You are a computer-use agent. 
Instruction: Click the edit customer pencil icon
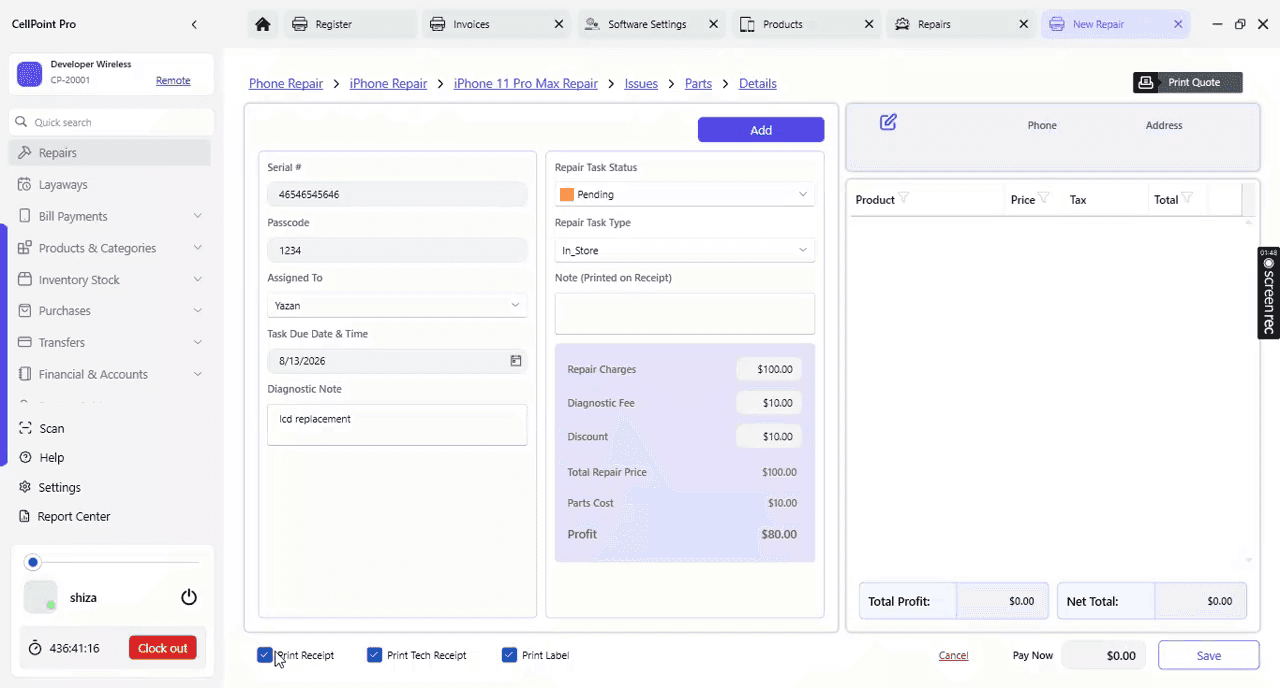pyautogui.click(x=888, y=122)
